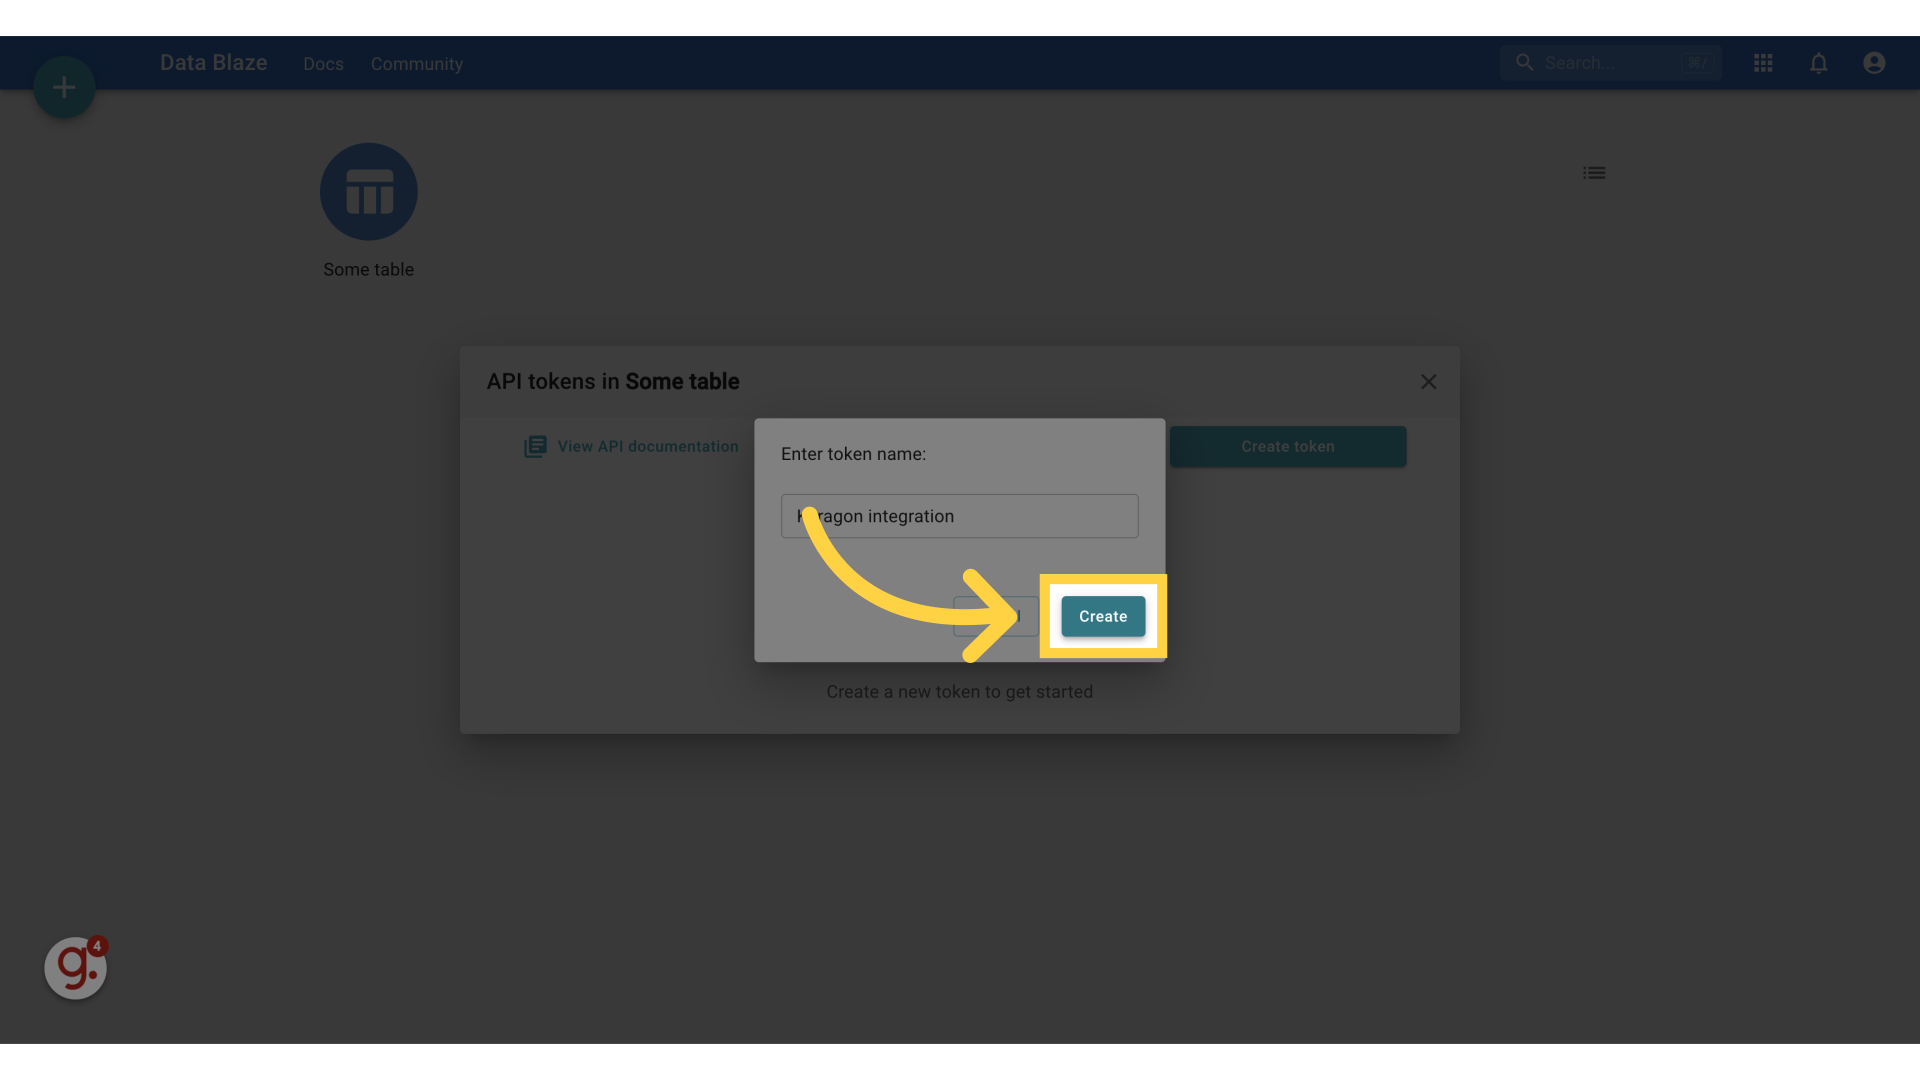Click the token name input field

click(959, 516)
